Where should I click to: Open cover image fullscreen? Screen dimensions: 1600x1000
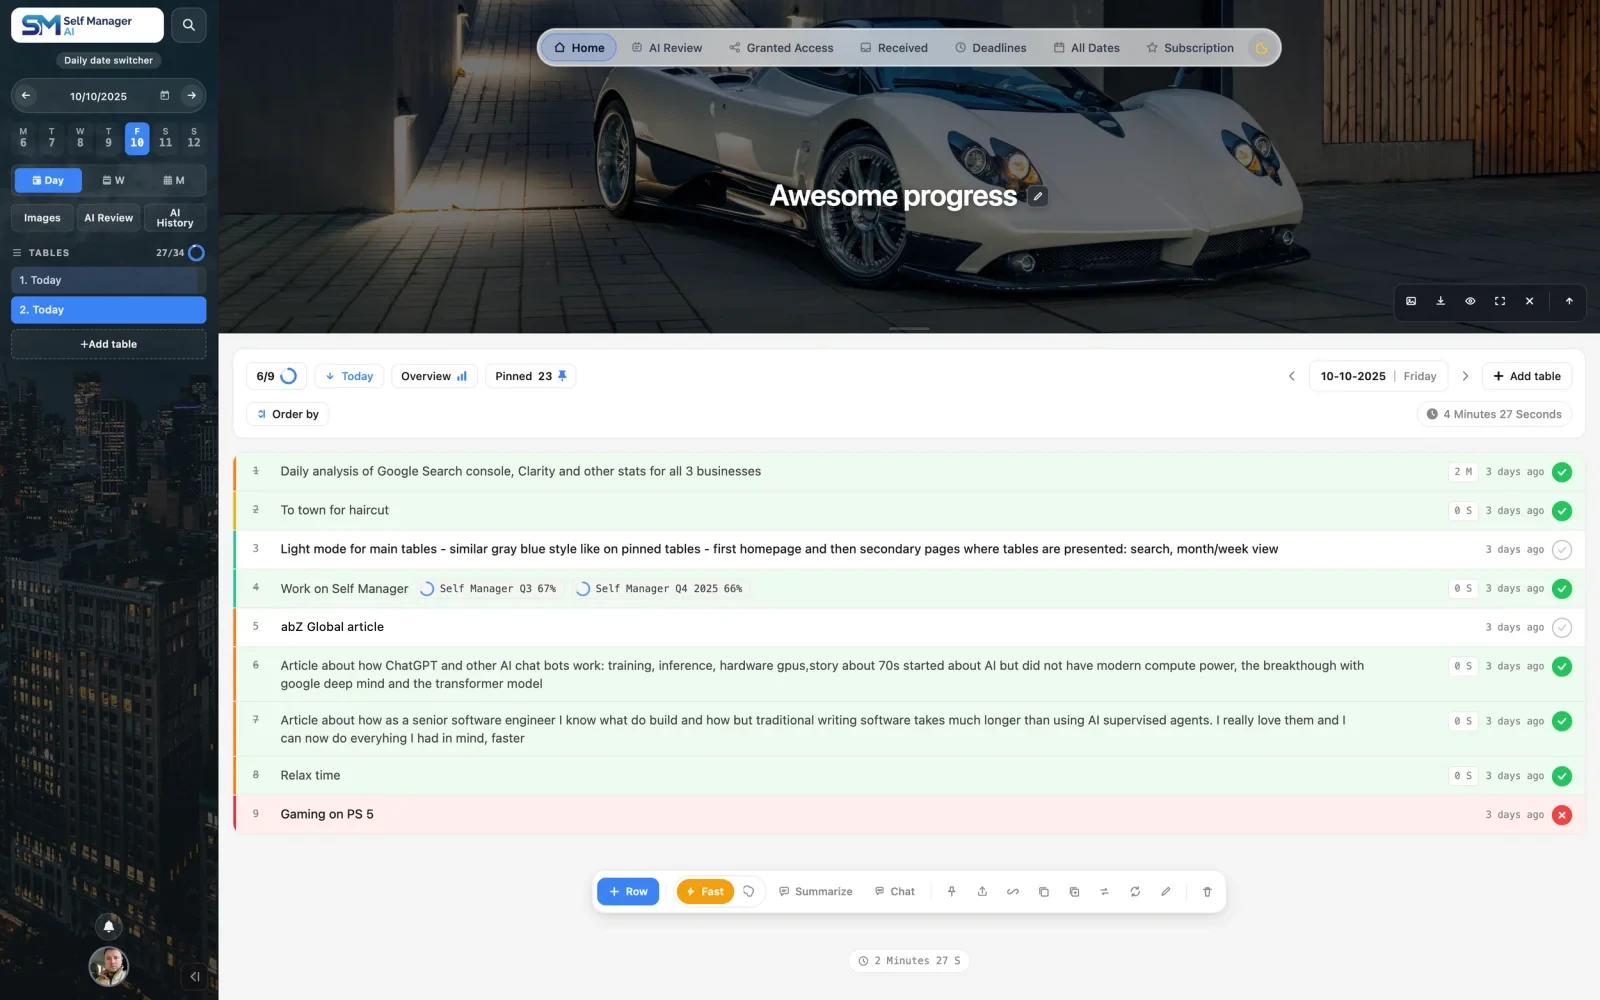1500,301
